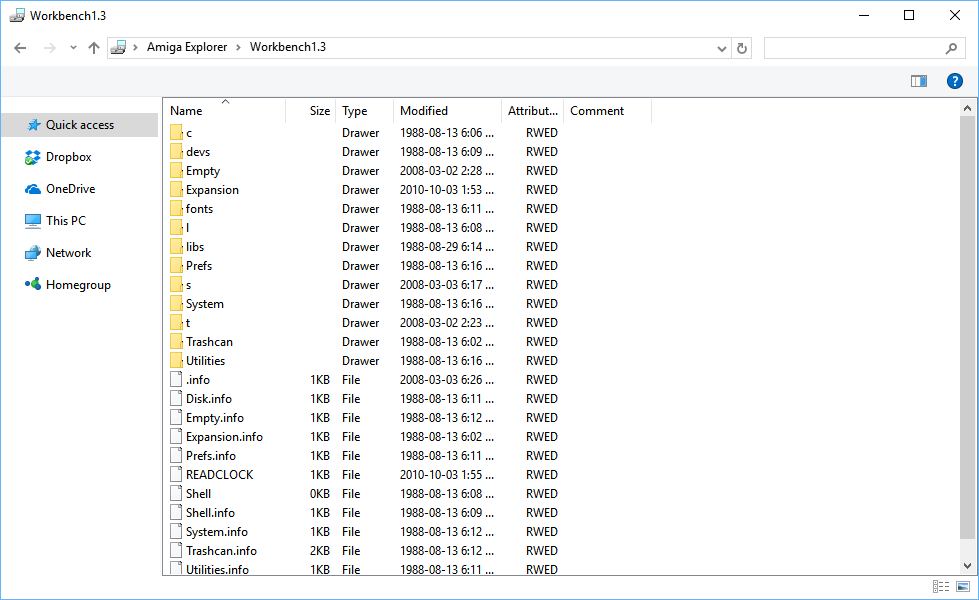Expand the chevron after Amiga Explorer
This screenshot has width=979, height=600.
click(239, 47)
